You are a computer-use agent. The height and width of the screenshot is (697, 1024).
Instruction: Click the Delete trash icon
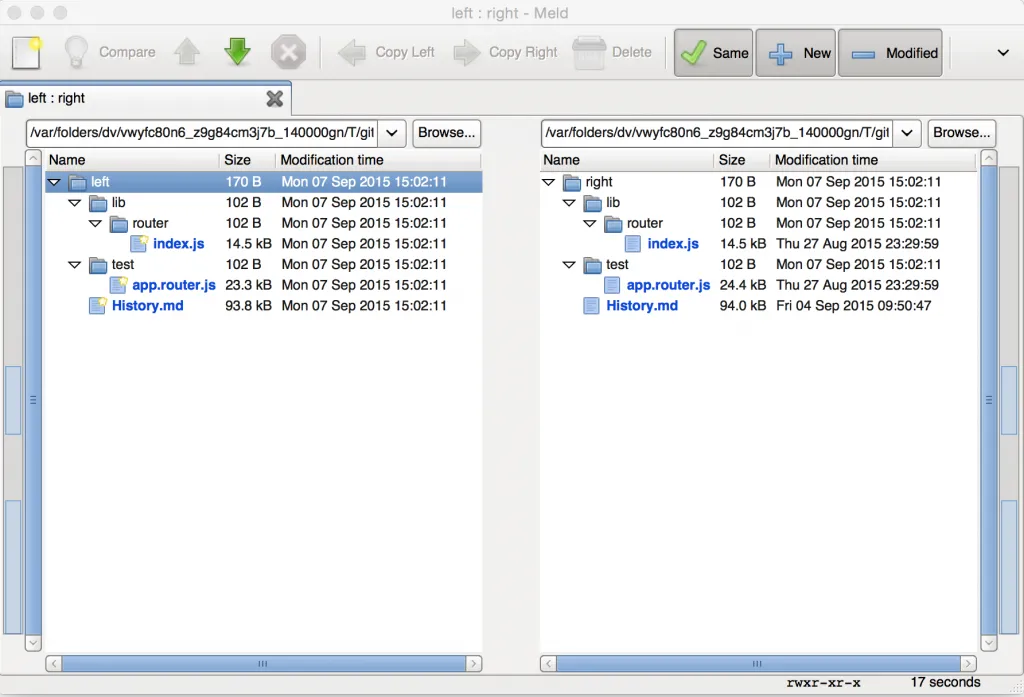pyautogui.click(x=589, y=52)
